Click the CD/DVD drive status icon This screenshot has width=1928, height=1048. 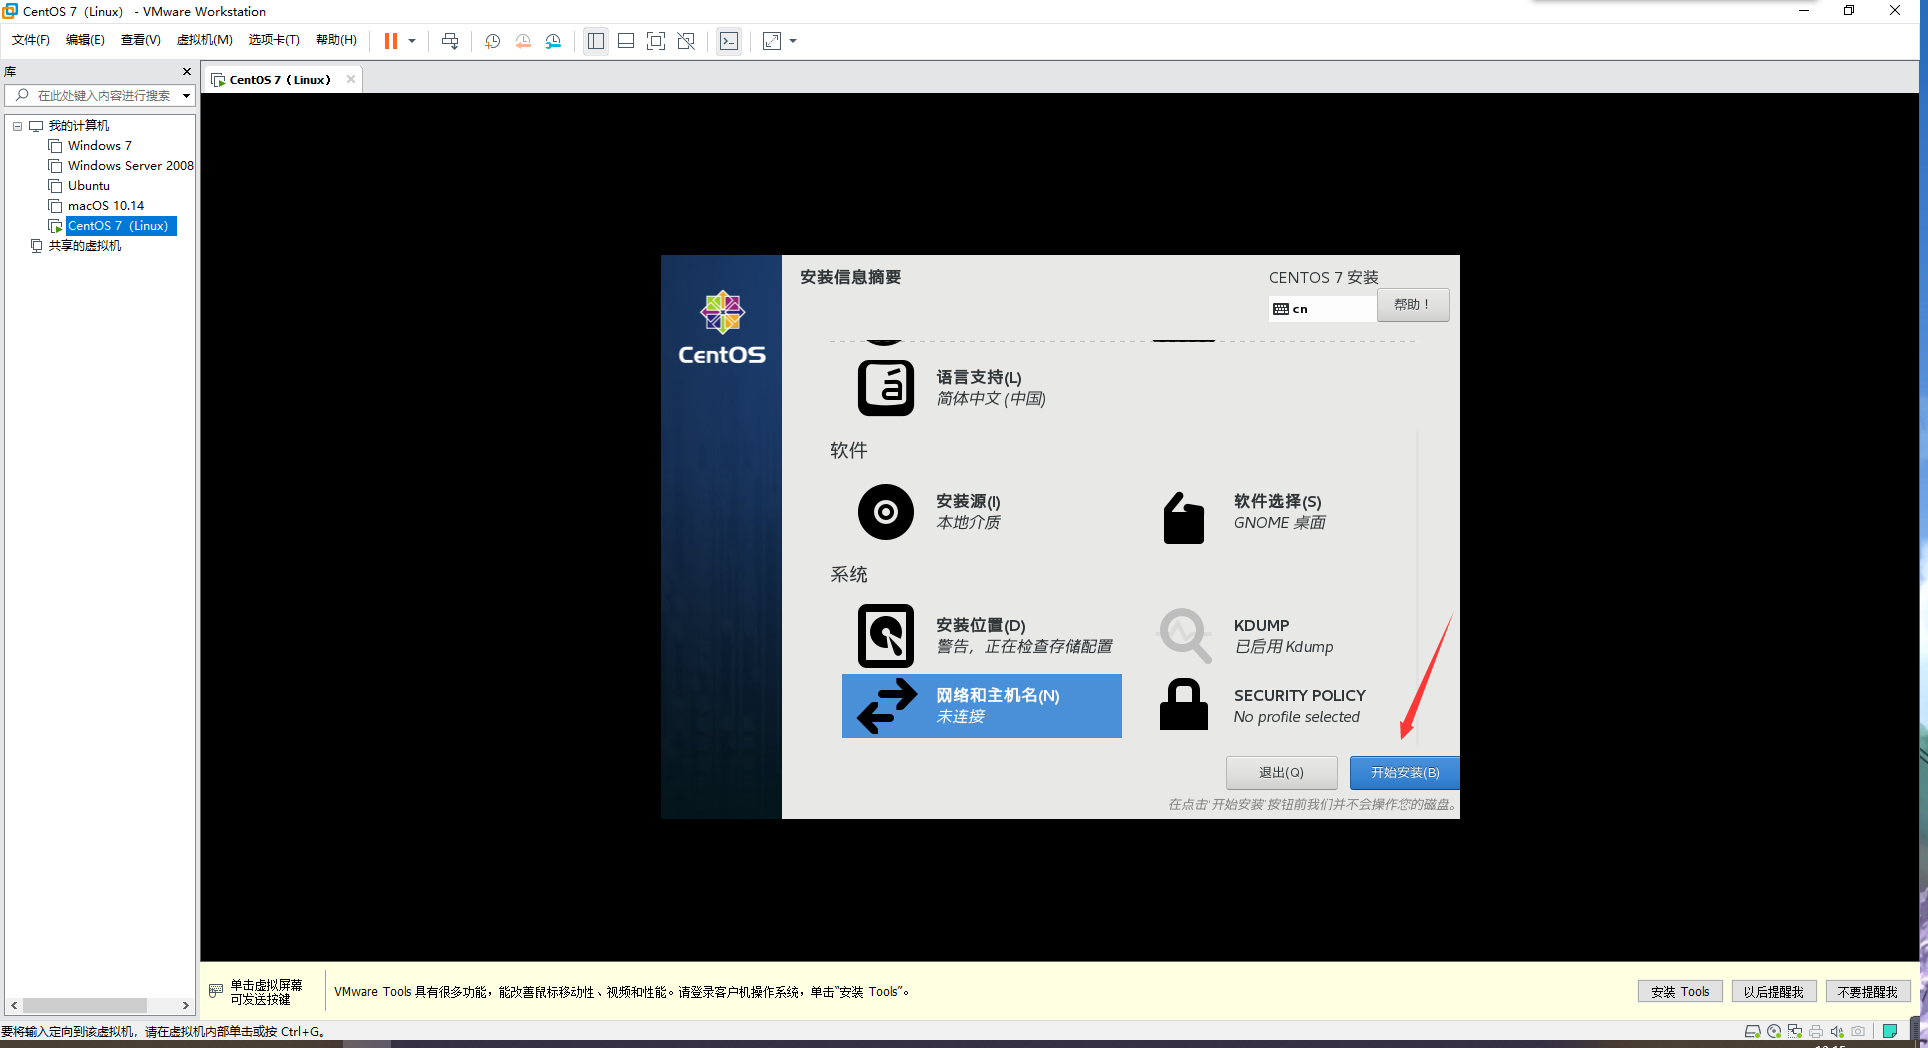pyautogui.click(x=1774, y=1032)
